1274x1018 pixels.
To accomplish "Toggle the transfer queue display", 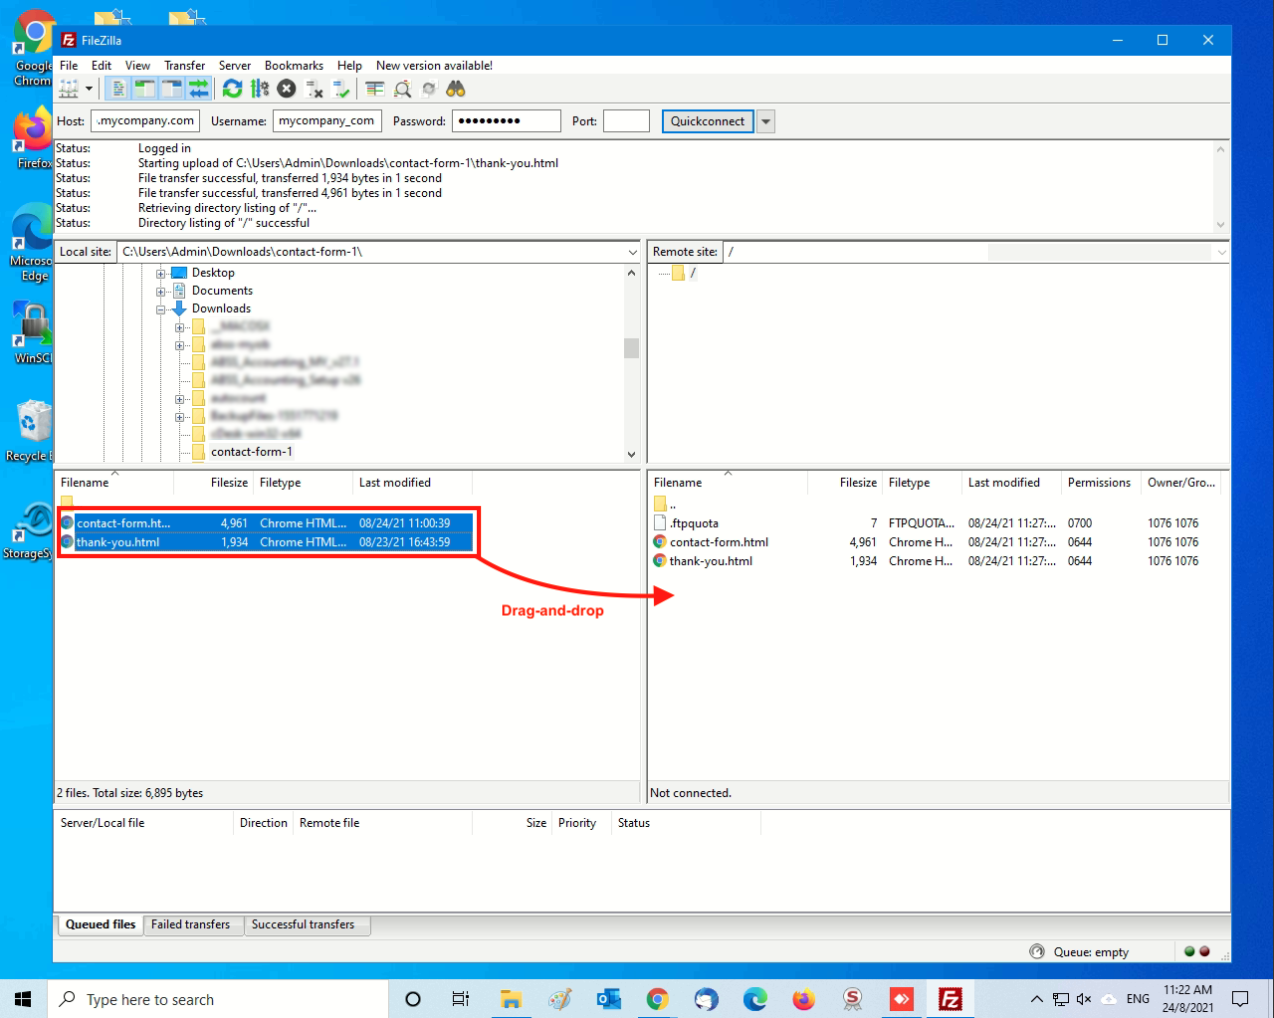I will (x=199, y=89).
